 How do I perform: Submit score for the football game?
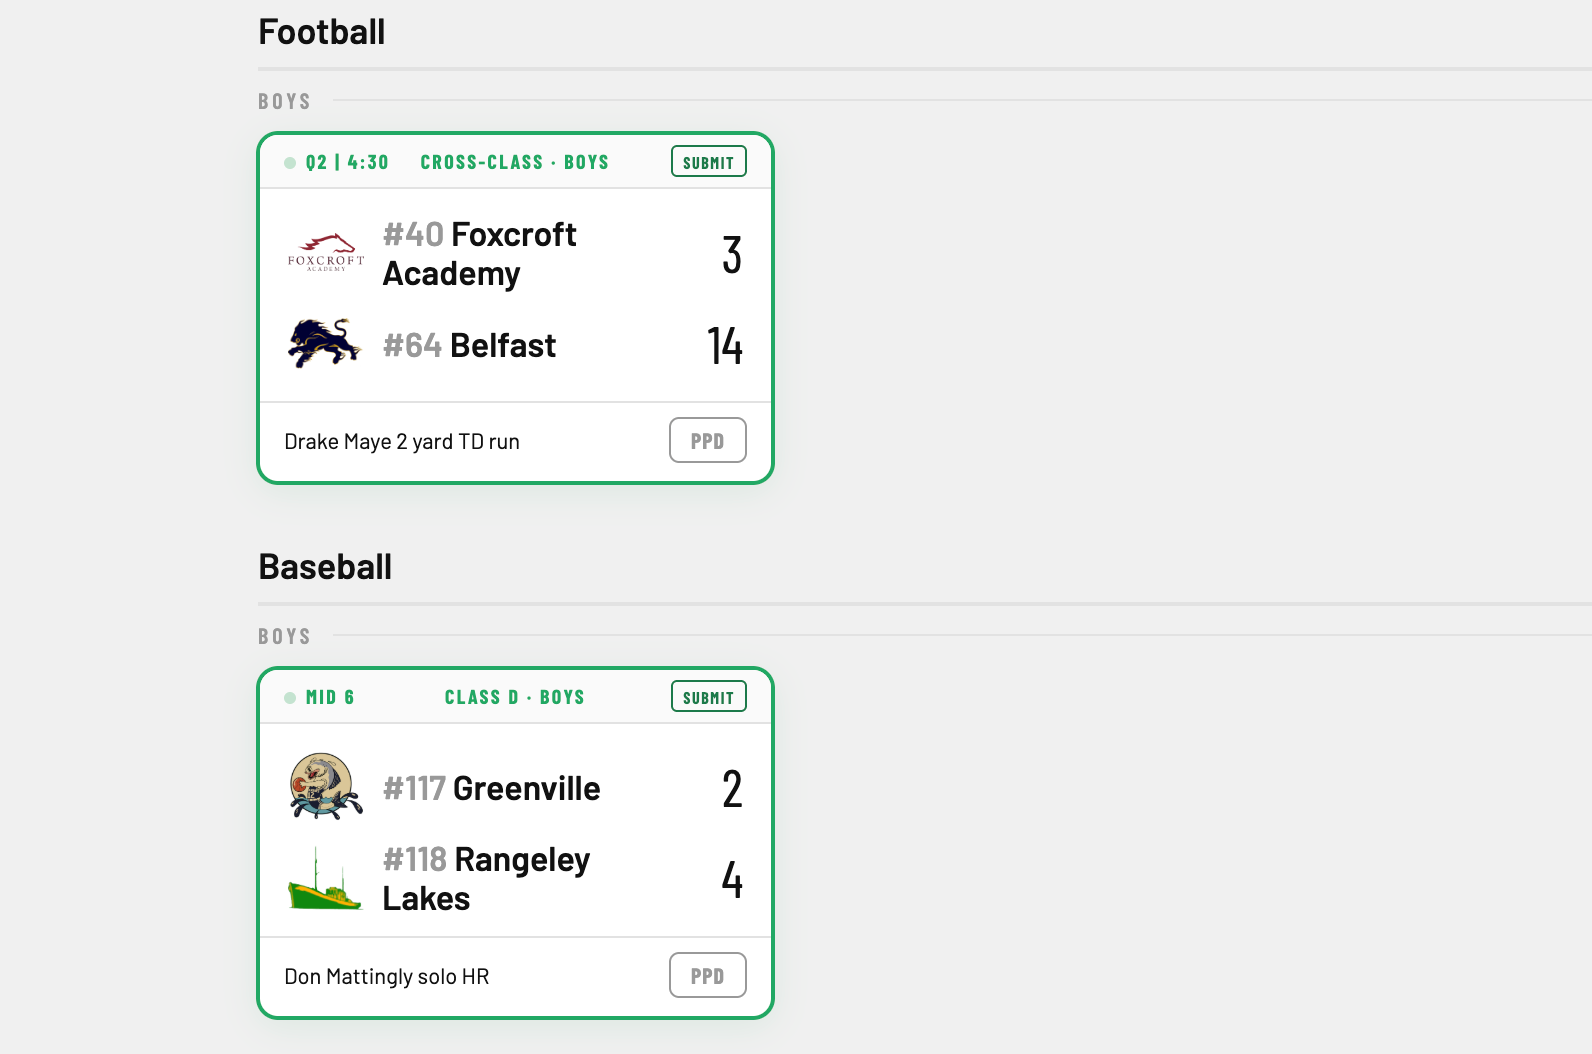point(708,162)
